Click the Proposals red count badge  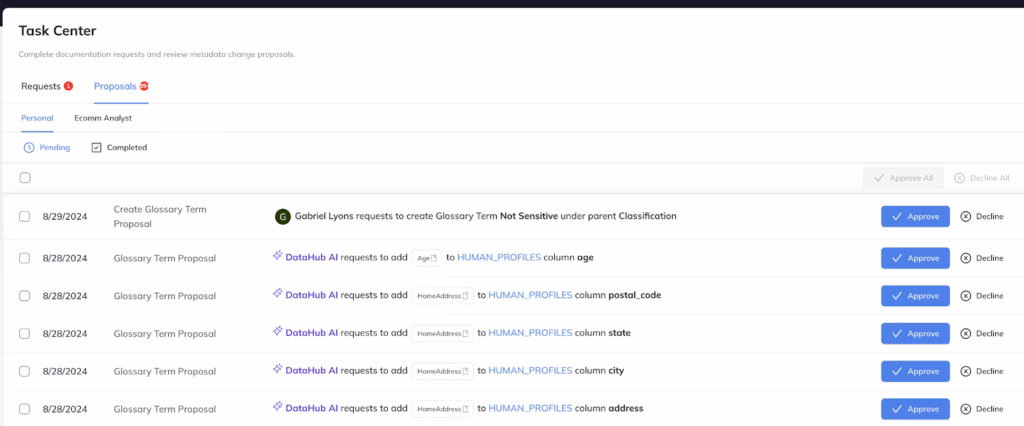click(144, 86)
